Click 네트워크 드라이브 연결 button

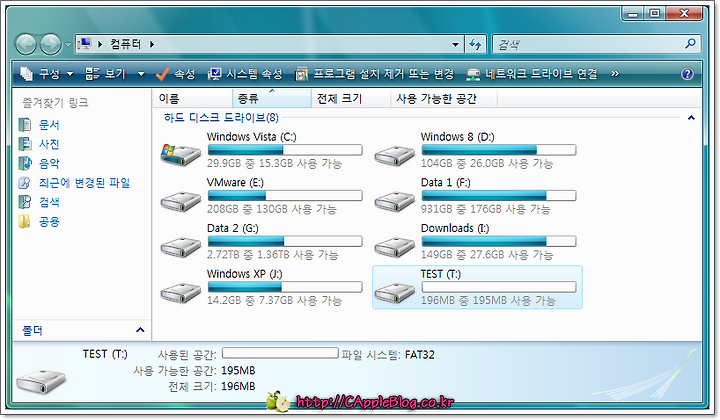click(x=532, y=74)
